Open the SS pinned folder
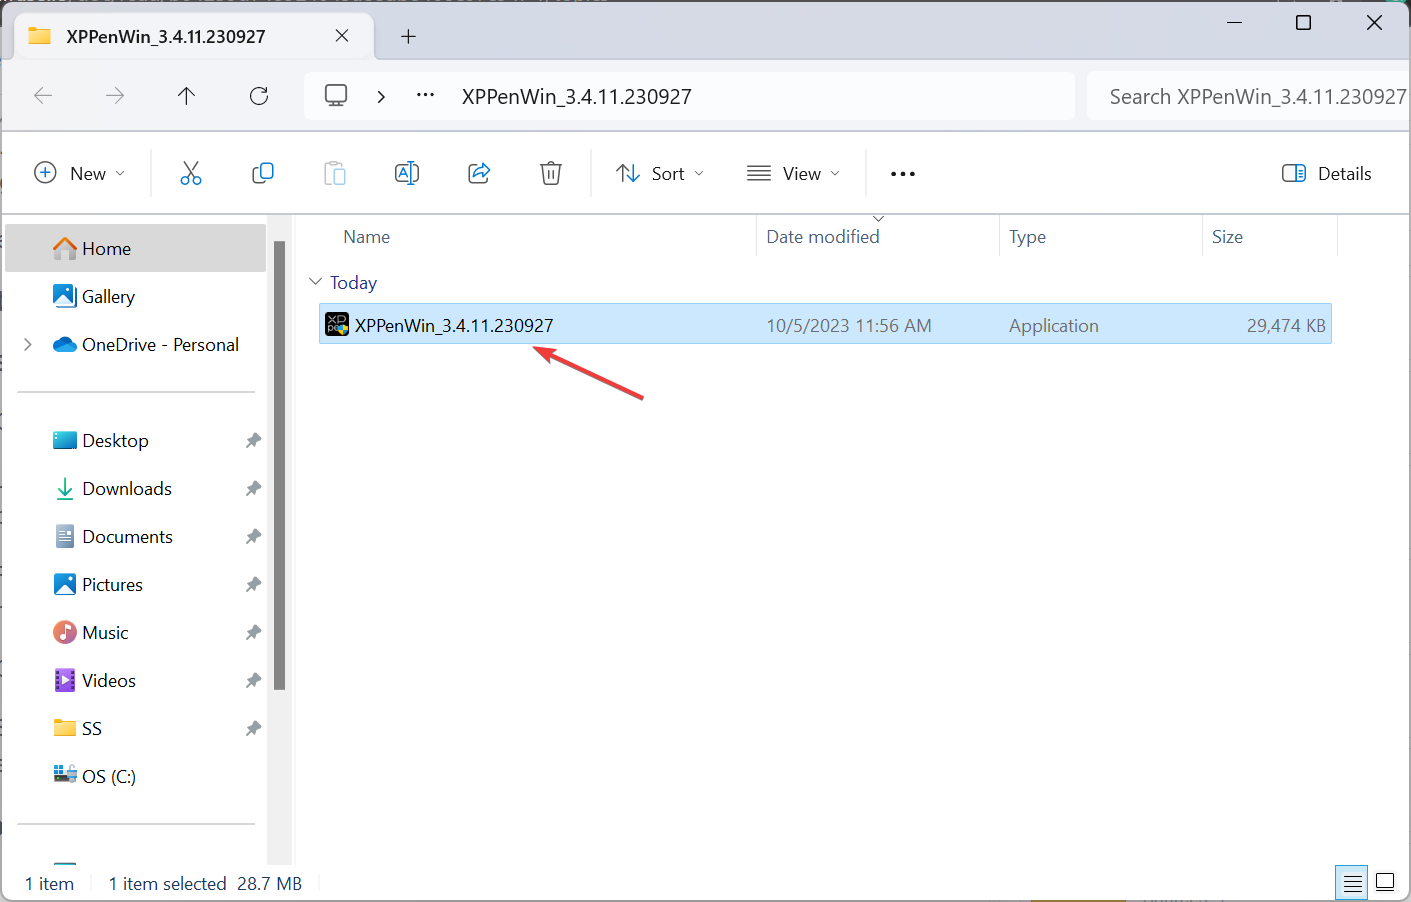The image size is (1411, 902). tap(91, 728)
